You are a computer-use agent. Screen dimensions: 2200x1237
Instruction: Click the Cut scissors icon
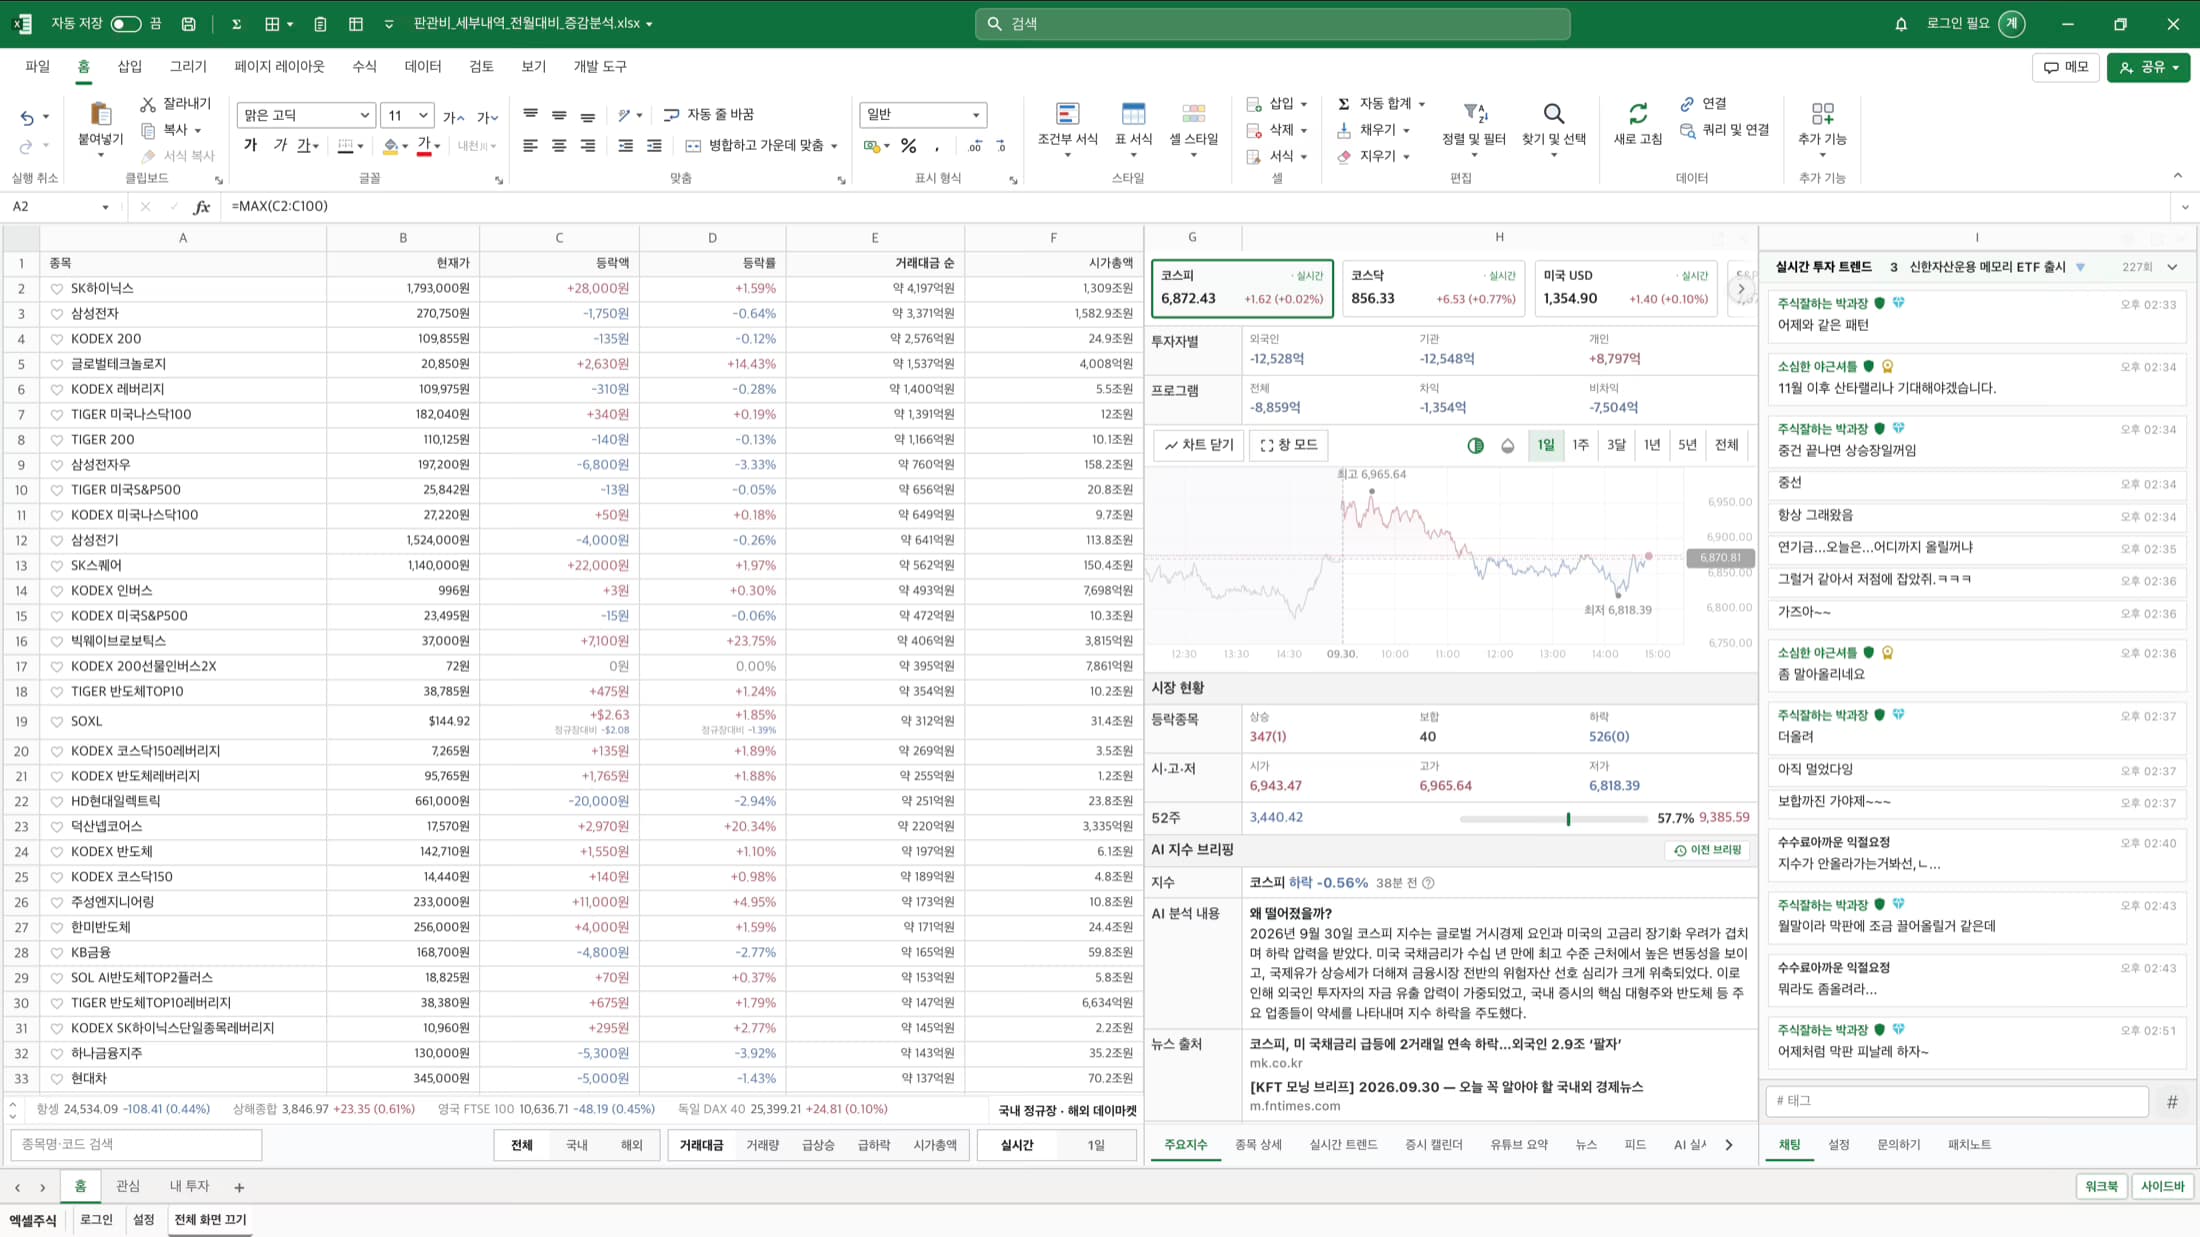coord(148,104)
